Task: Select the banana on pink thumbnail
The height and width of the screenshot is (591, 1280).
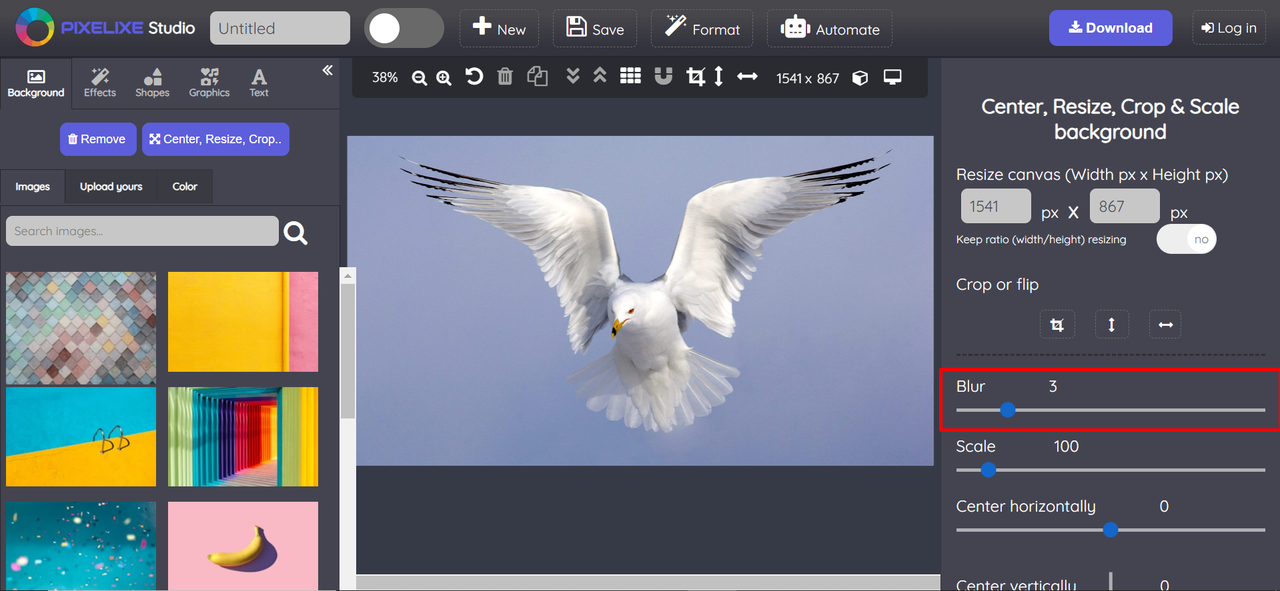Action: click(x=243, y=546)
